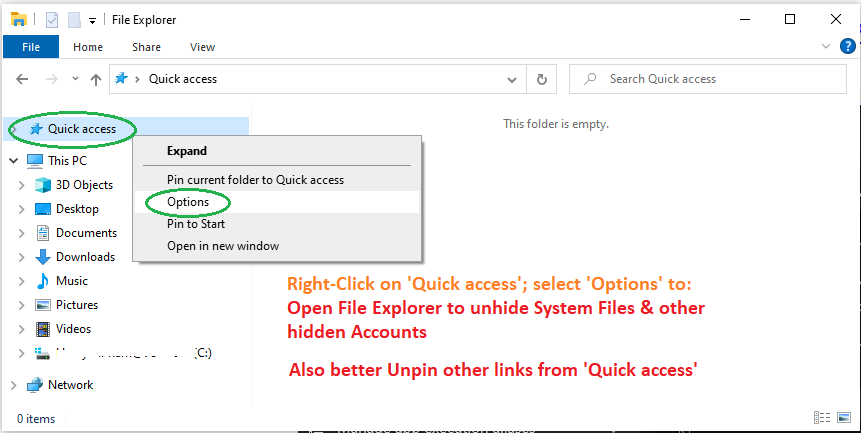The width and height of the screenshot is (861, 433).
Task: Click the Up one level arrow
Action: pos(96,80)
